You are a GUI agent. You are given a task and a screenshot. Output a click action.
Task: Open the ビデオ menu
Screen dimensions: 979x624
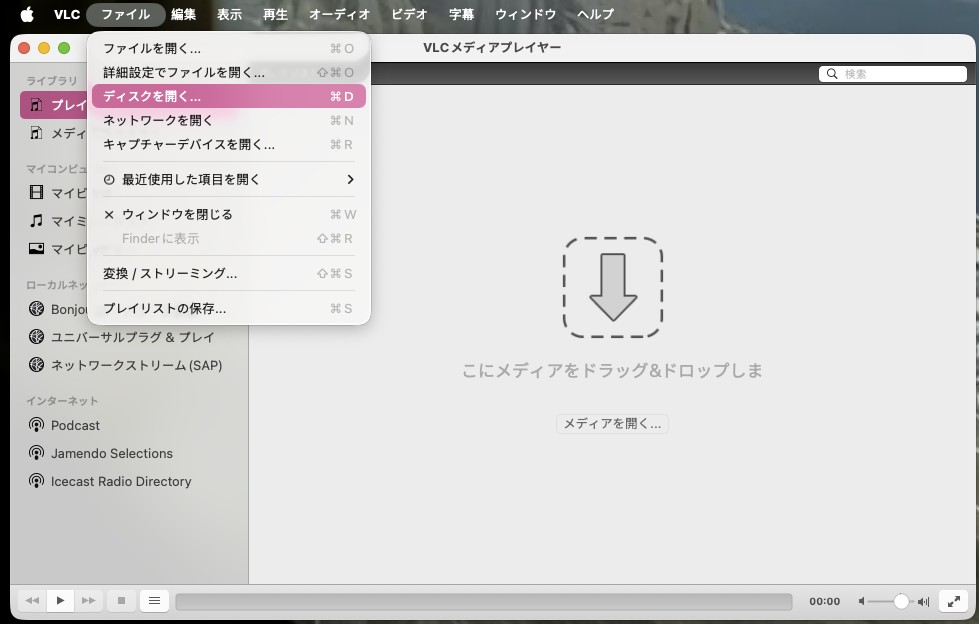[x=409, y=14]
